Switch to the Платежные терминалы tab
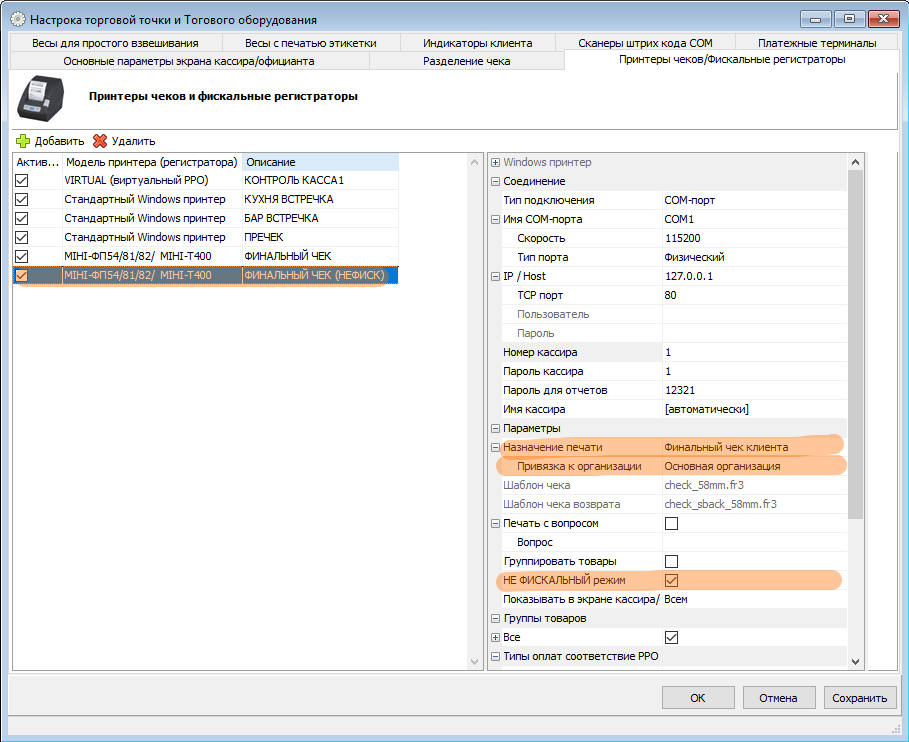Viewport: 909px width, 742px height. (x=816, y=43)
